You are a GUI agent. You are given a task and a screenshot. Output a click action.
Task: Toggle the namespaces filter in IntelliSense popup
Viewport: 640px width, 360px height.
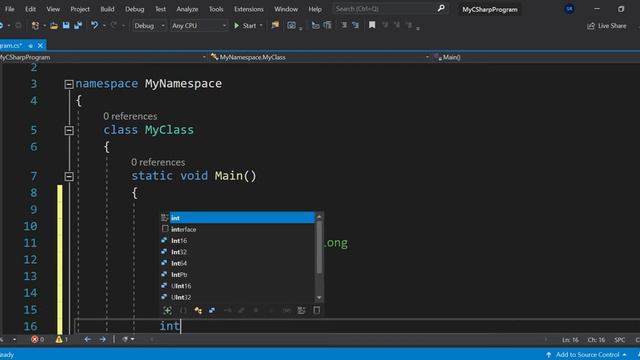183,311
